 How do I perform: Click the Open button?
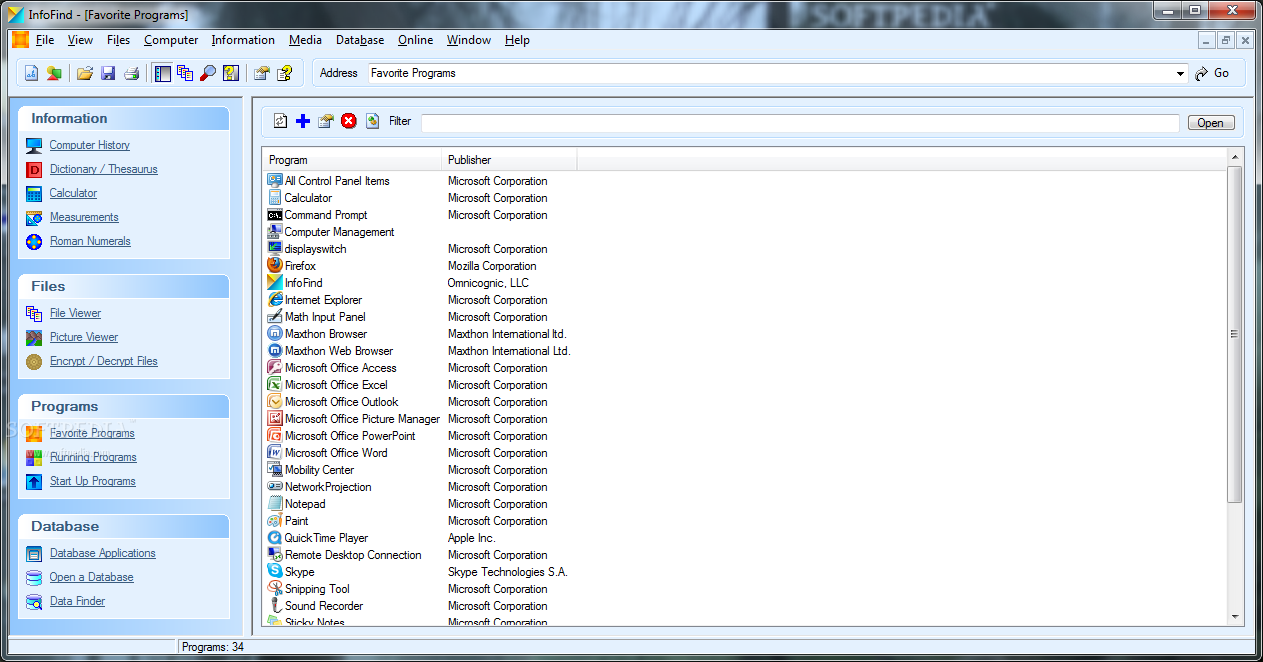[x=1211, y=123]
